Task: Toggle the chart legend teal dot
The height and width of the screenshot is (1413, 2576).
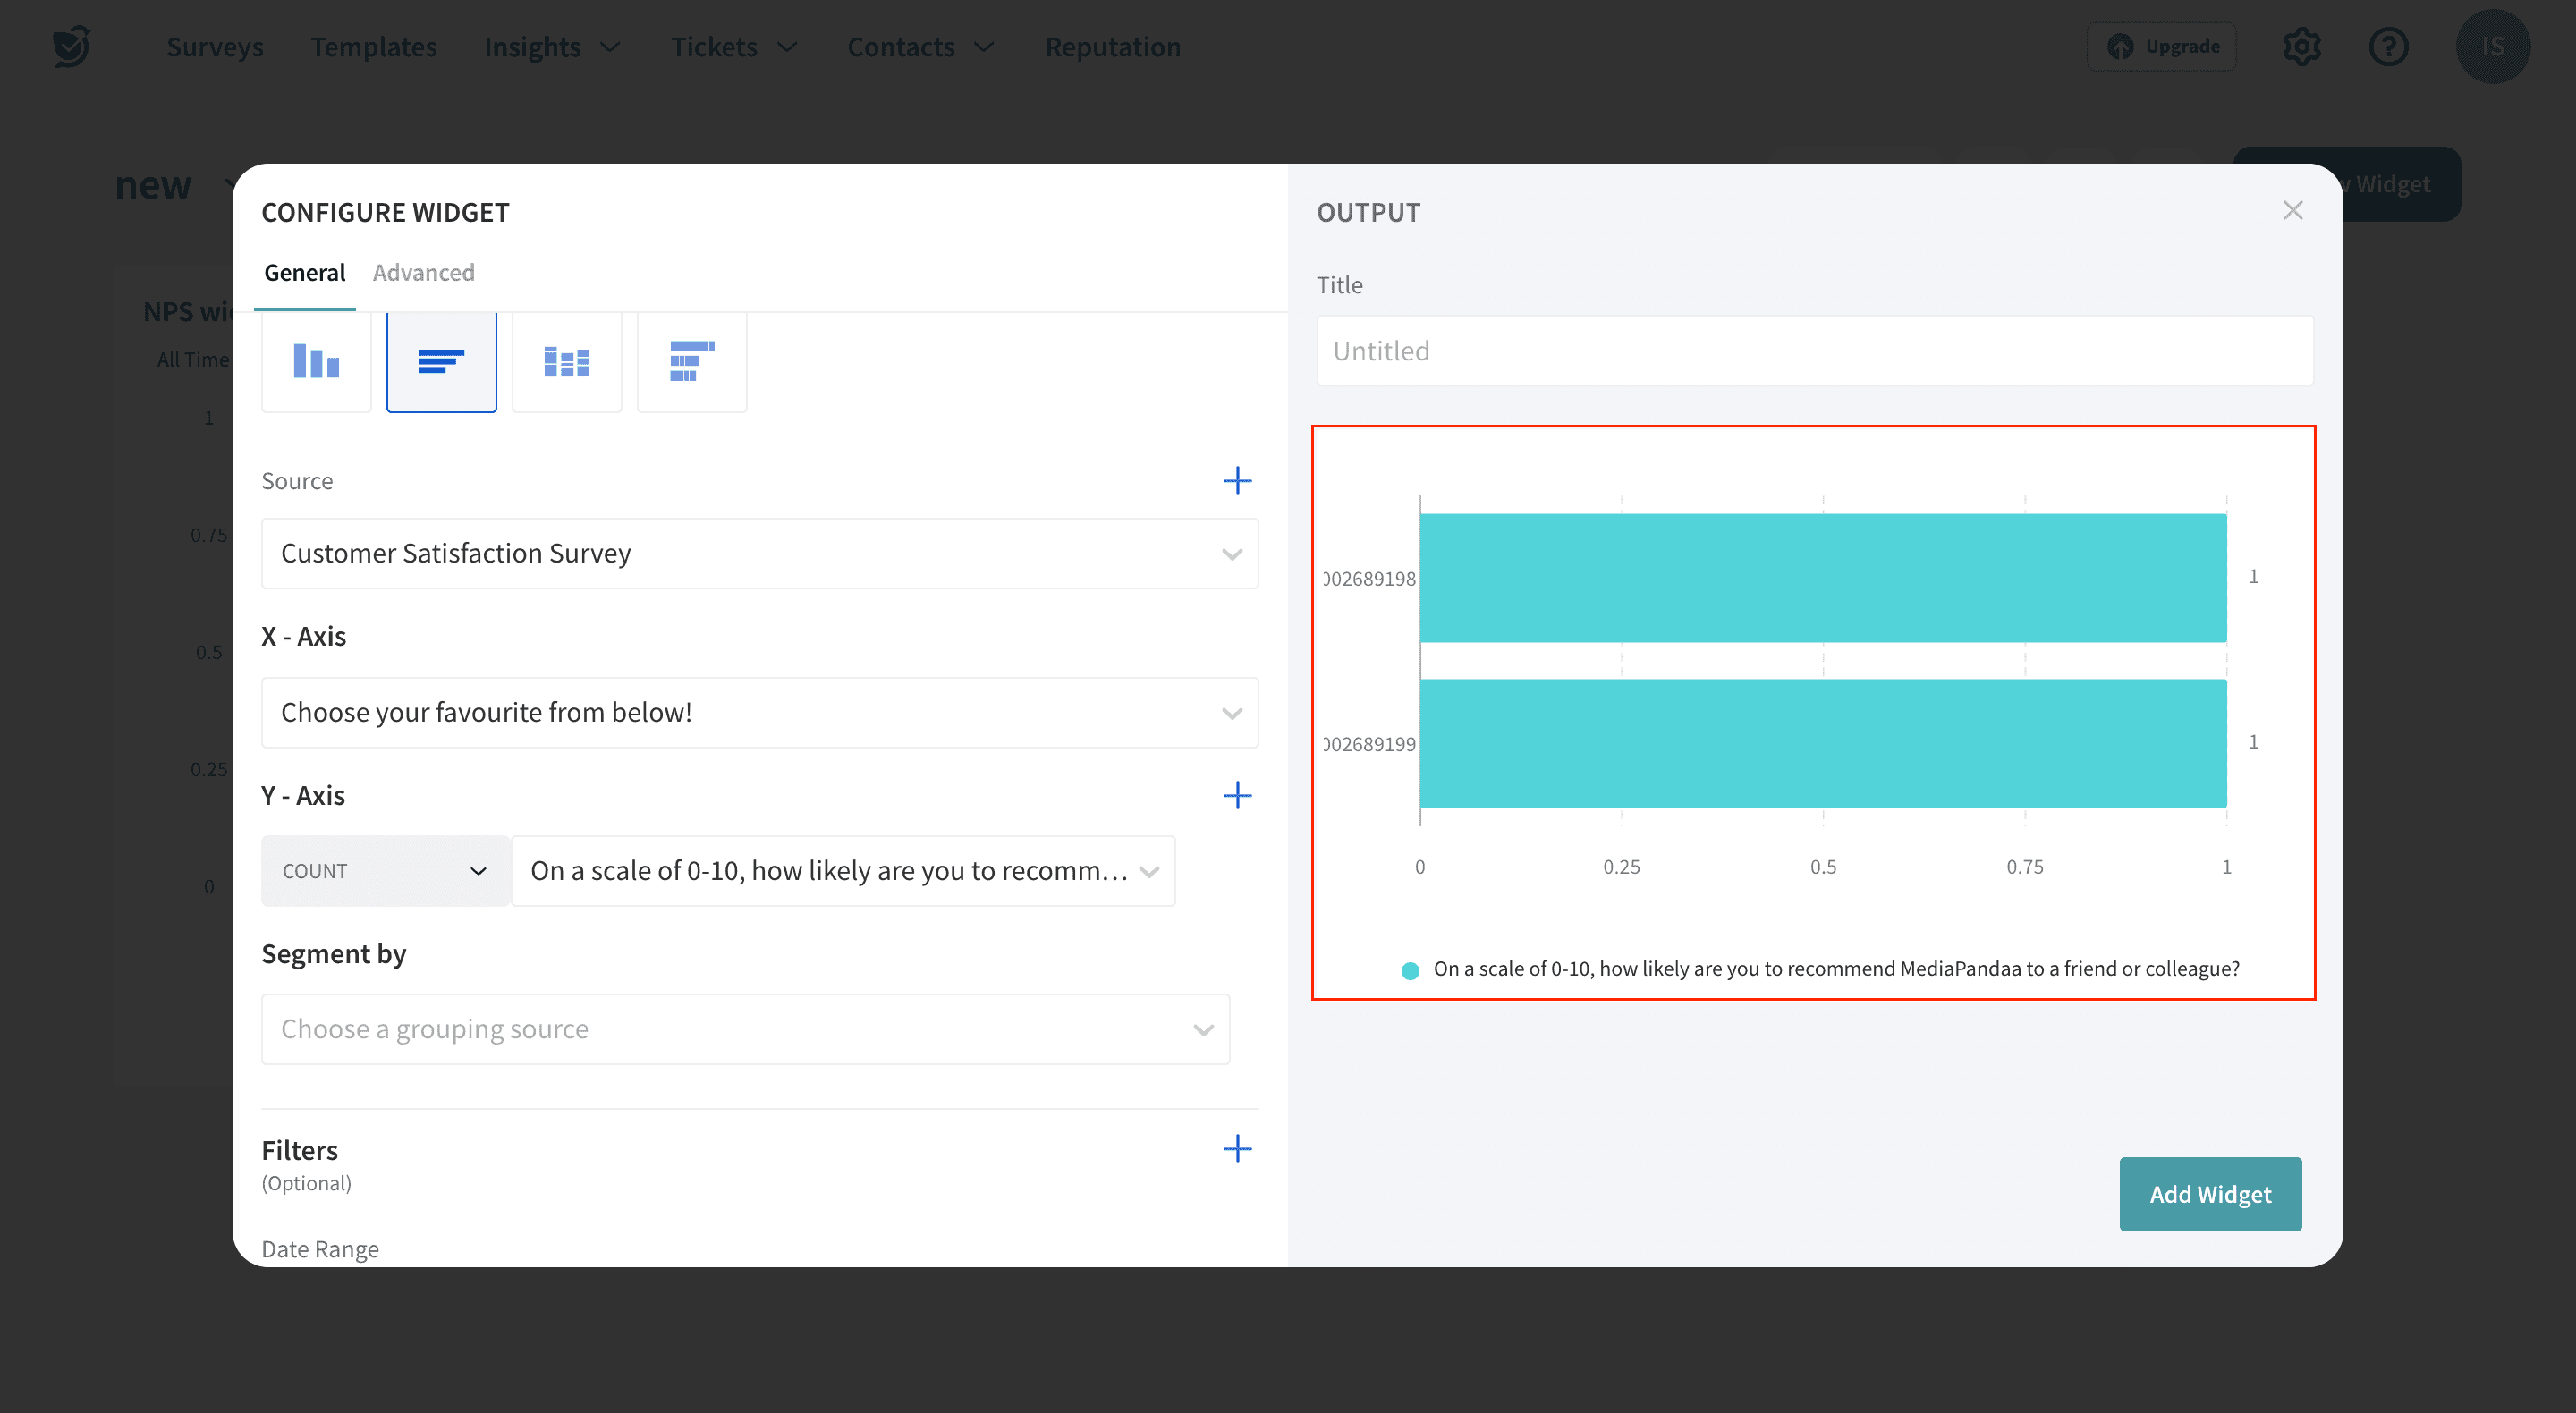Action: click(x=1410, y=970)
